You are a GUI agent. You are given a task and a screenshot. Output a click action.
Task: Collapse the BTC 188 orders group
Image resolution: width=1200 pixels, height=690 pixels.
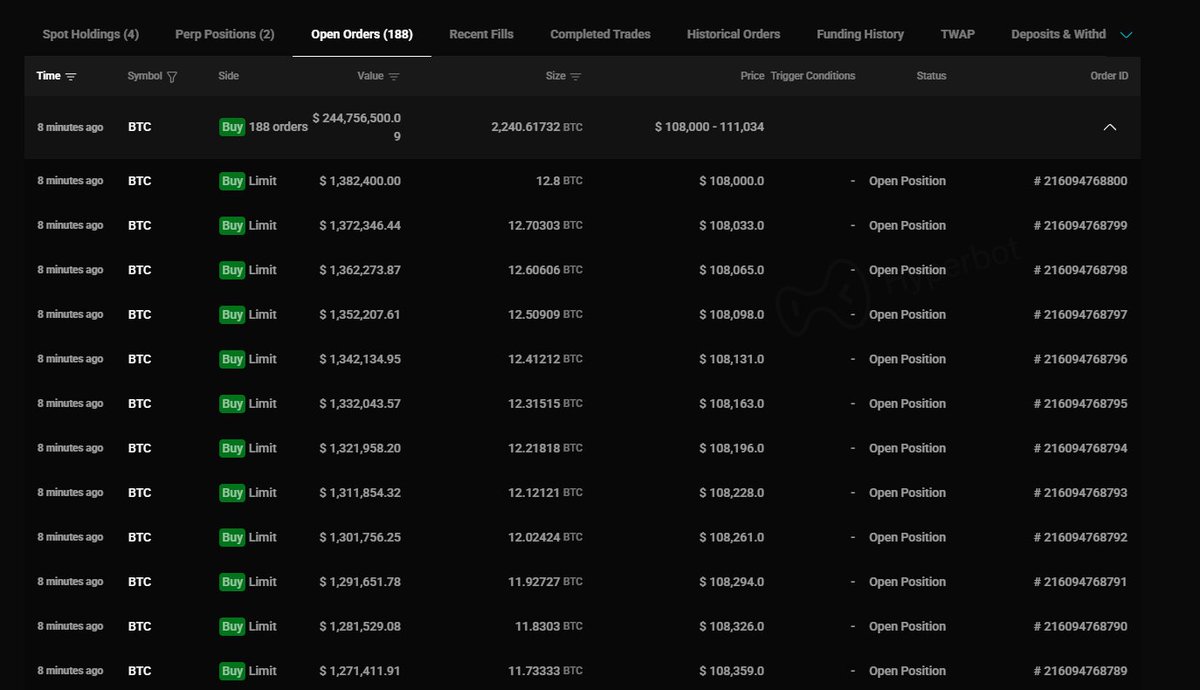(x=1109, y=127)
